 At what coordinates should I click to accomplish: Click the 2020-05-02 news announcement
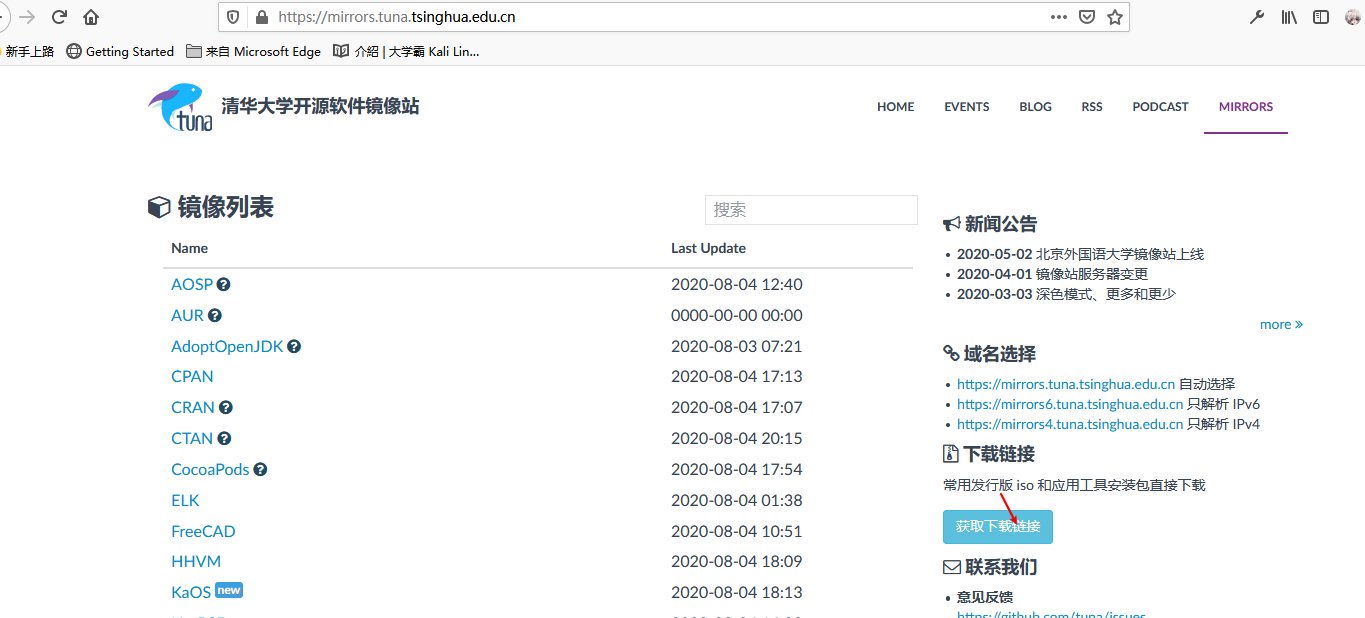[1080, 254]
